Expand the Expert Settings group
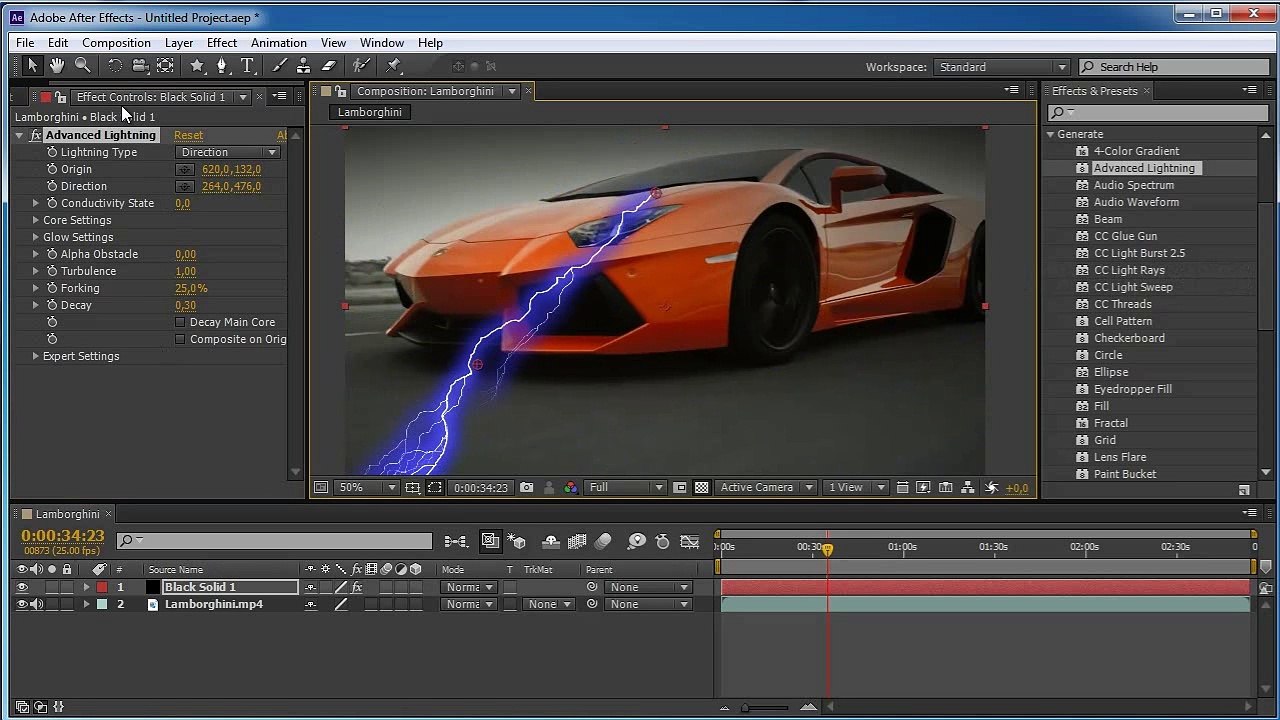 [36, 357]
